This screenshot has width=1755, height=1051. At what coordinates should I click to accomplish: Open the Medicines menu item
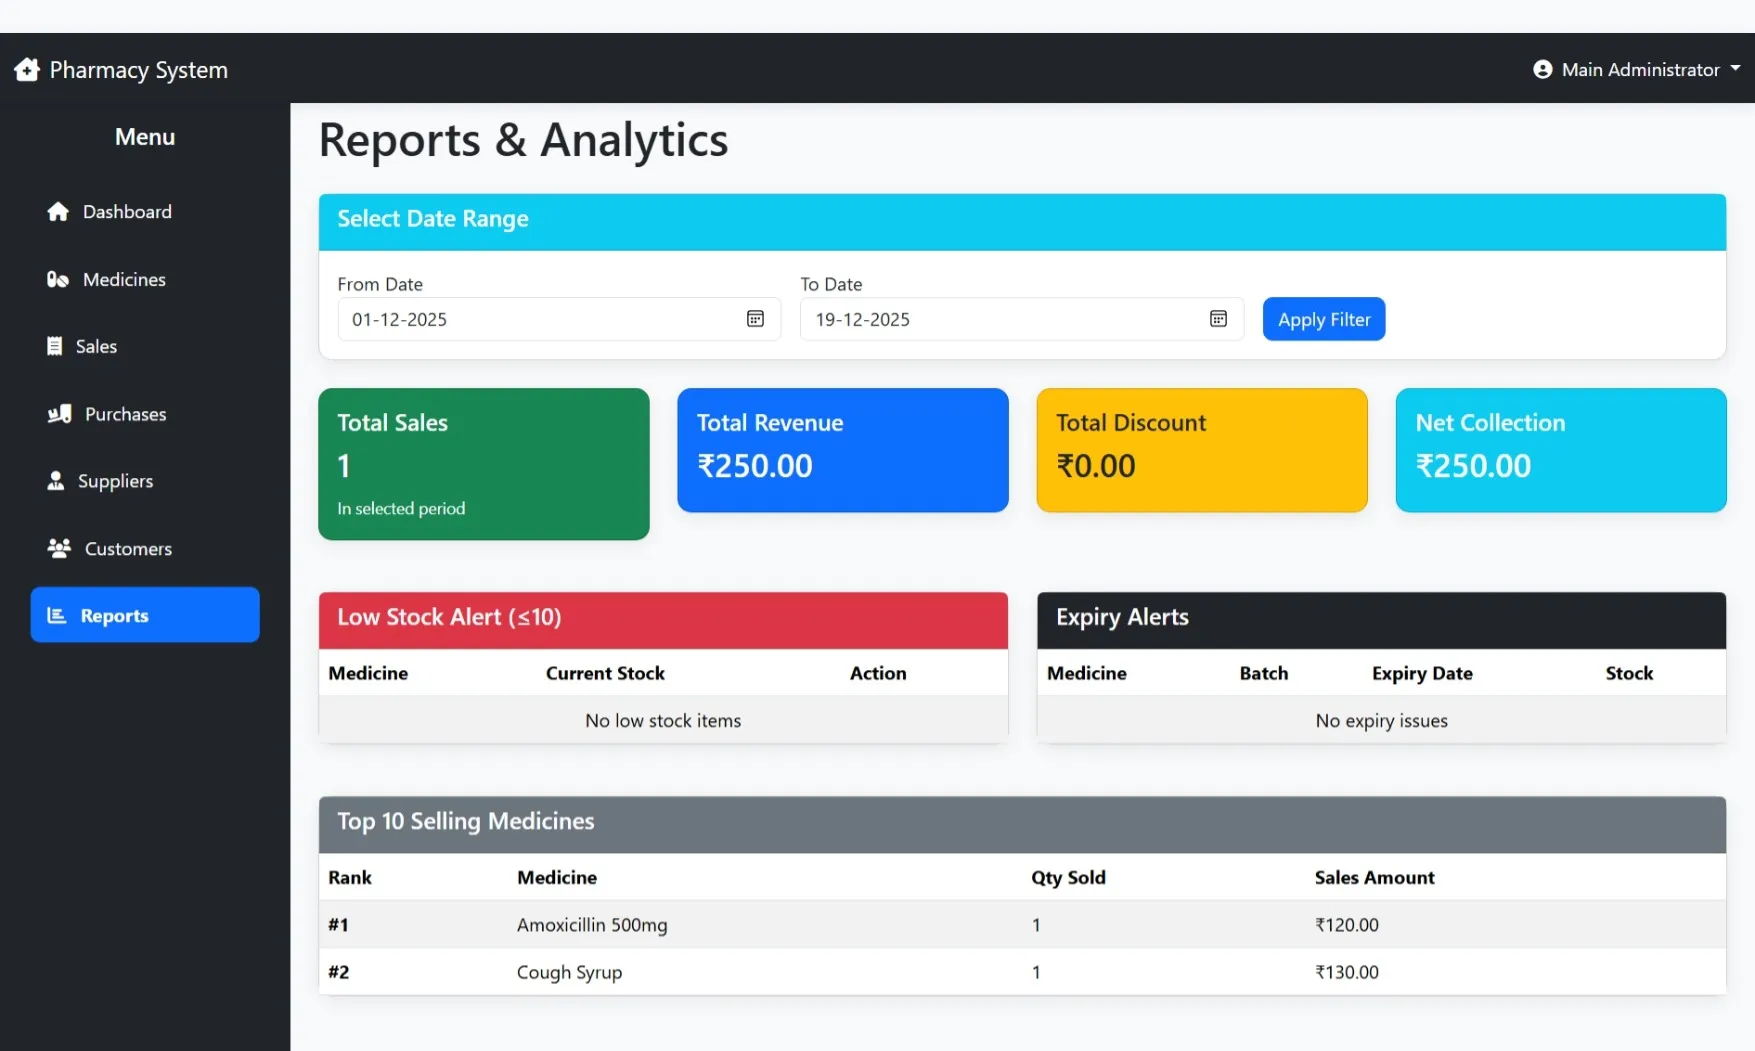coord(124,280)
